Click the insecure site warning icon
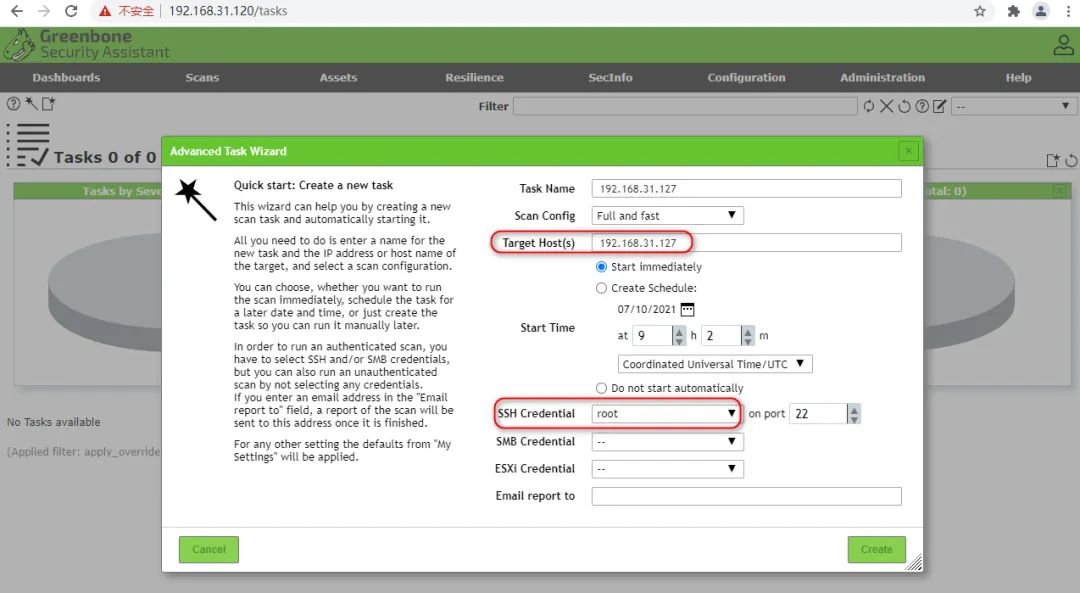 [x=105, y=11]
